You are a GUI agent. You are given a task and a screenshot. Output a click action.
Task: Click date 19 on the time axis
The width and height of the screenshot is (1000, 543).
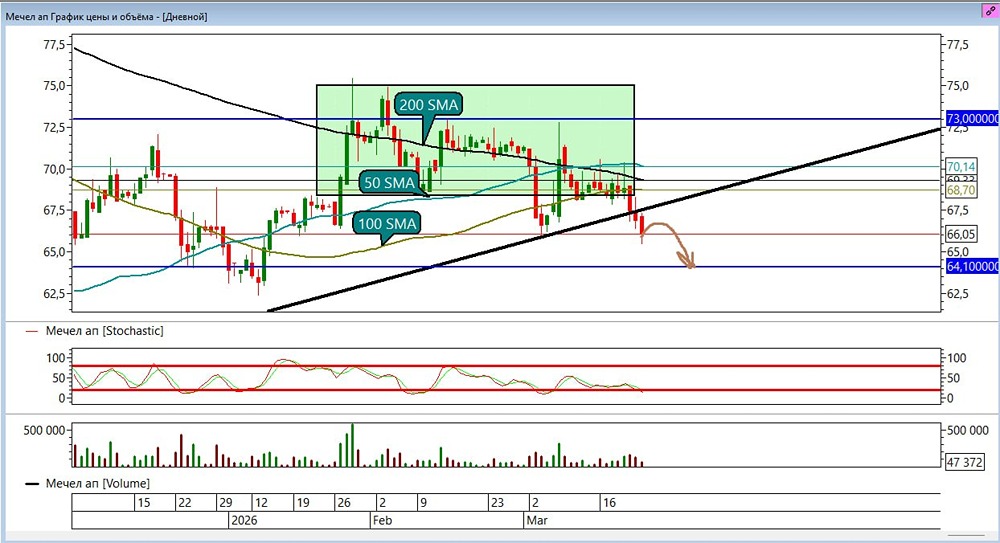coord(303,503)
